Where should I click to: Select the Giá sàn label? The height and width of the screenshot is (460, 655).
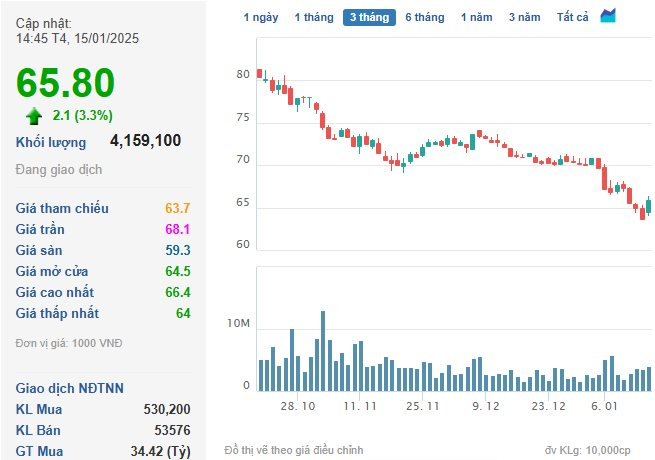(38, 250)
